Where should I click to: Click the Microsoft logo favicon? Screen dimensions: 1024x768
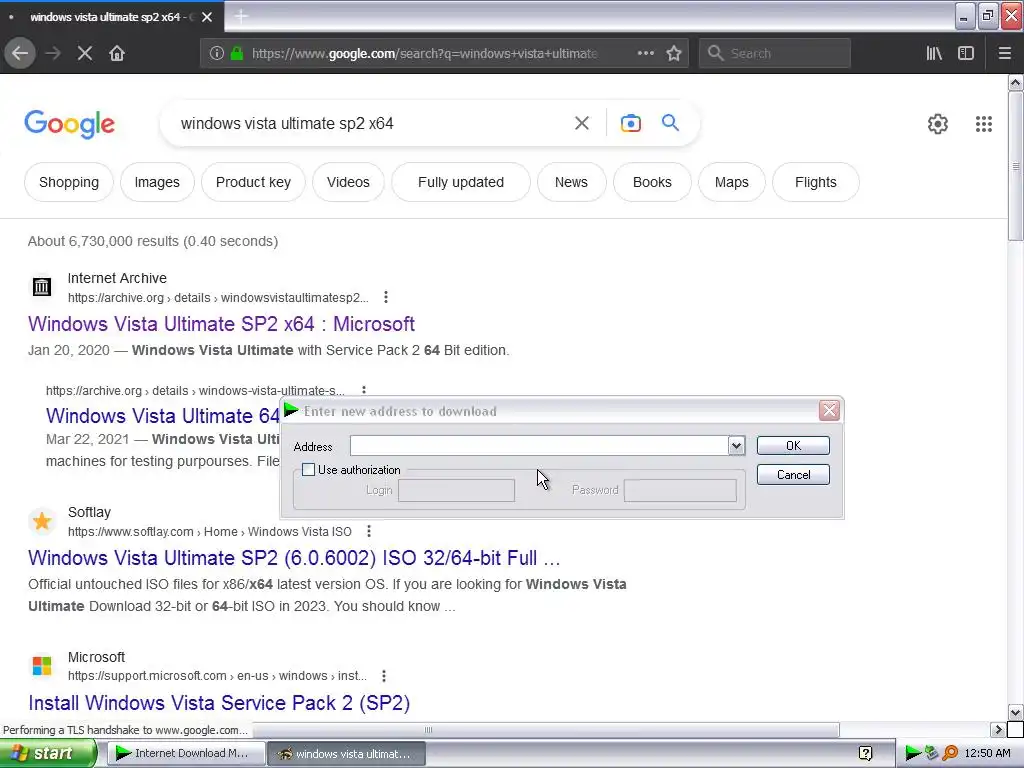click(42, 665)
